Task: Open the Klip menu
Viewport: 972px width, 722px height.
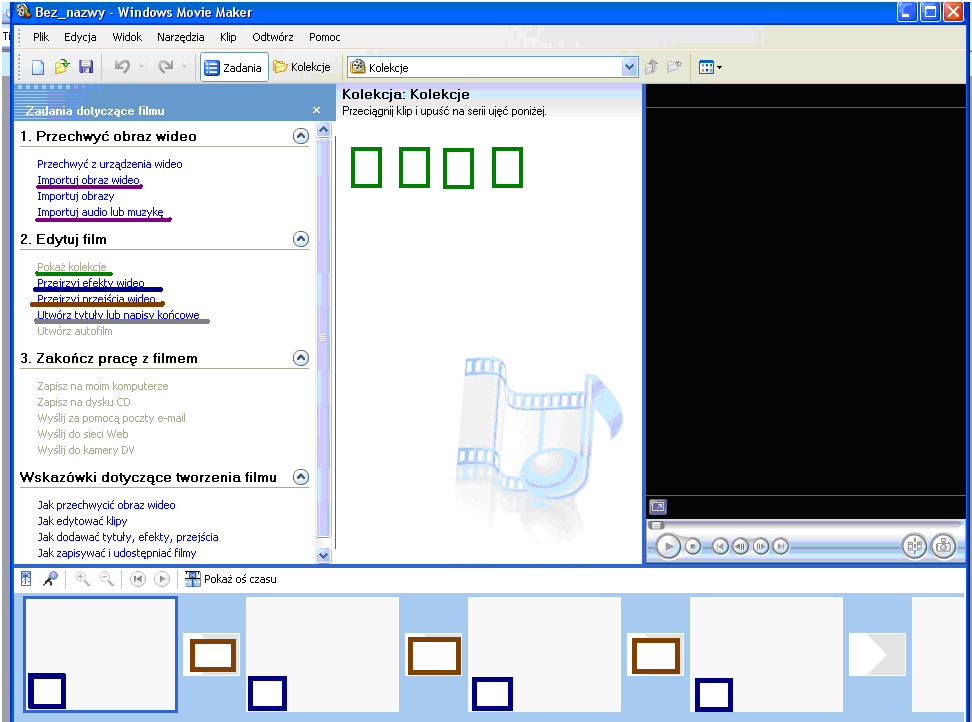Action: point(228,37)
